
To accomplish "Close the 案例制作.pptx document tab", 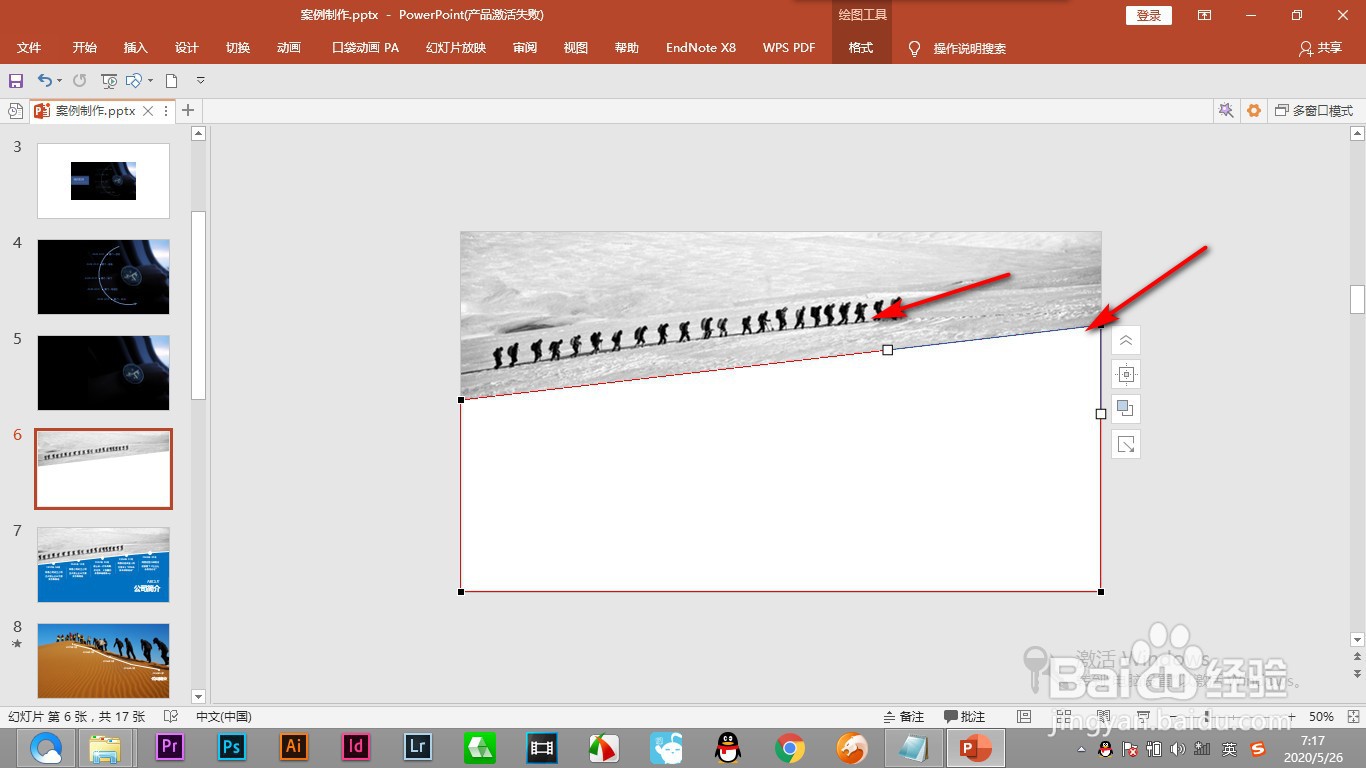I will 148,111.
